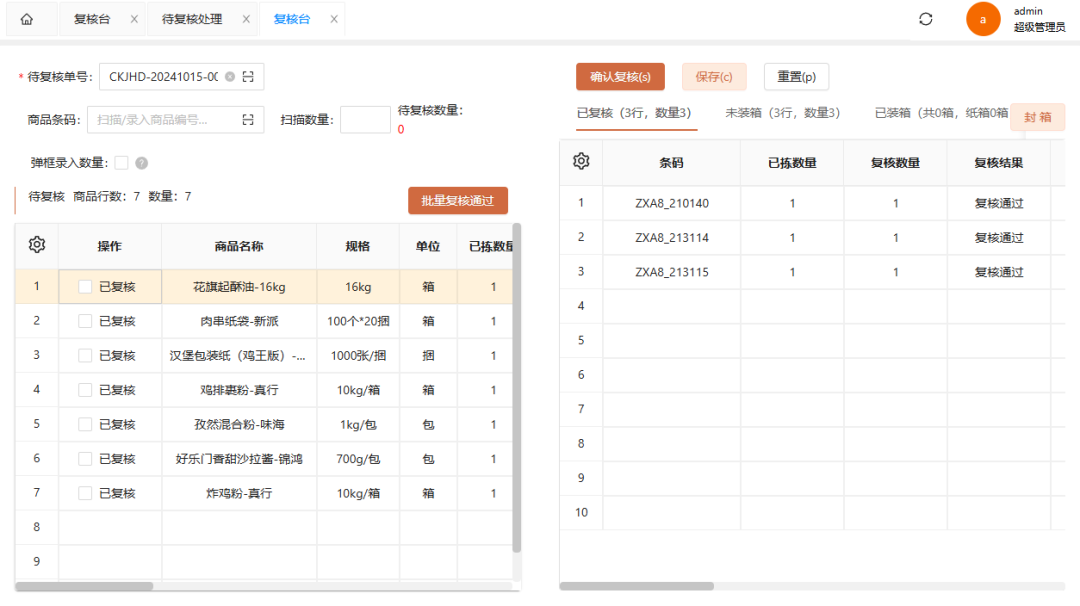1080x606 pixels.
Task: Clear the 待复核单号 field with its clear icon
Action: tap(230, 77)
